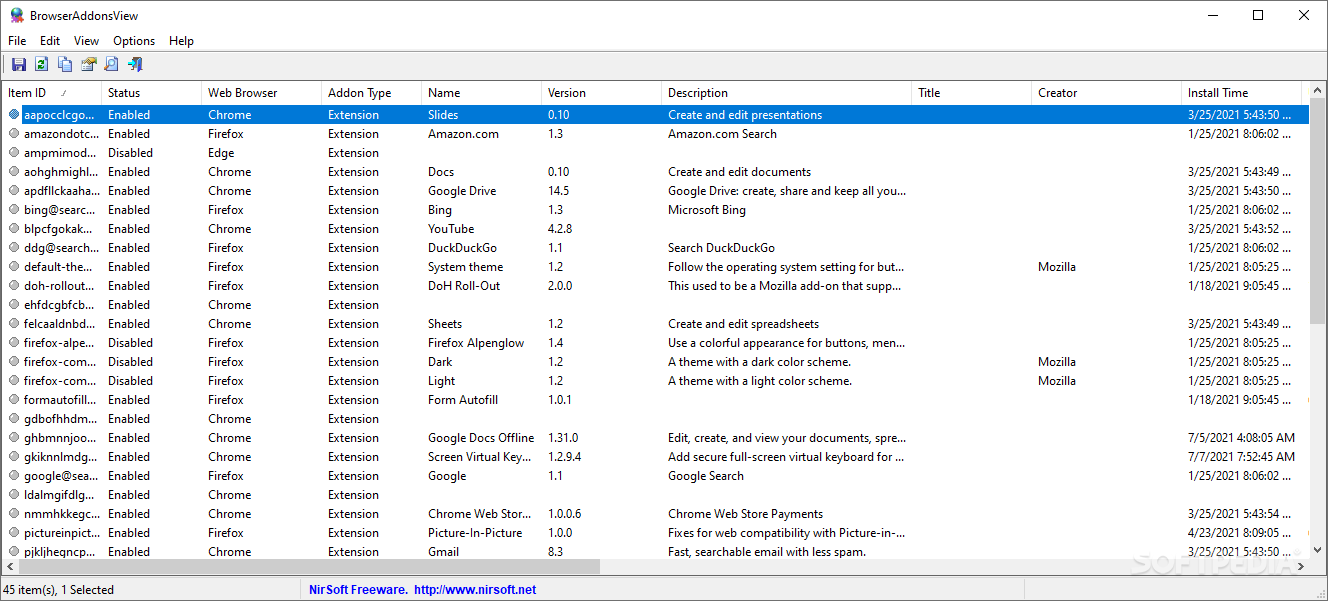Click the row icon beside gkiknnlmdg item

coord(14,457)
